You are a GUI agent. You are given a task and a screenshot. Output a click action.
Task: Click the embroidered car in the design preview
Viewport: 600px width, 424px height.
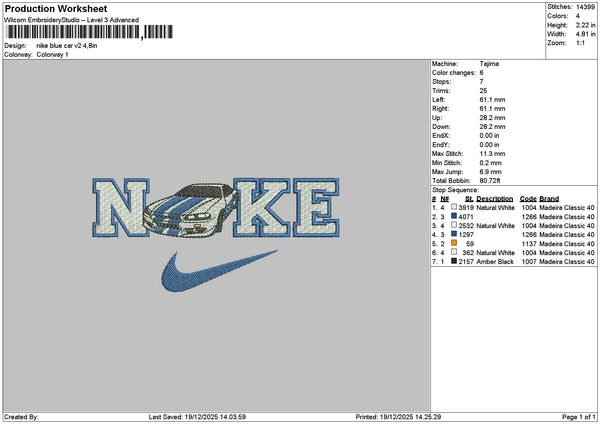191,209
